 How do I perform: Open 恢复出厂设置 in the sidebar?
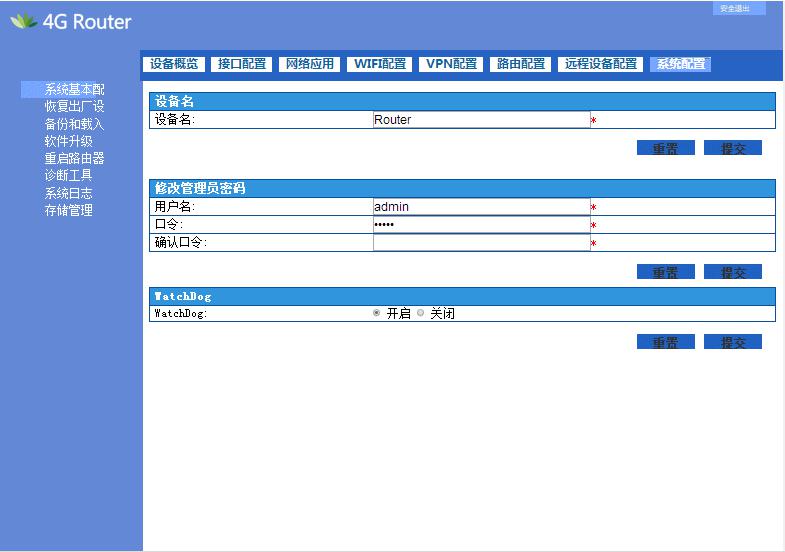(x=74, y=107)
